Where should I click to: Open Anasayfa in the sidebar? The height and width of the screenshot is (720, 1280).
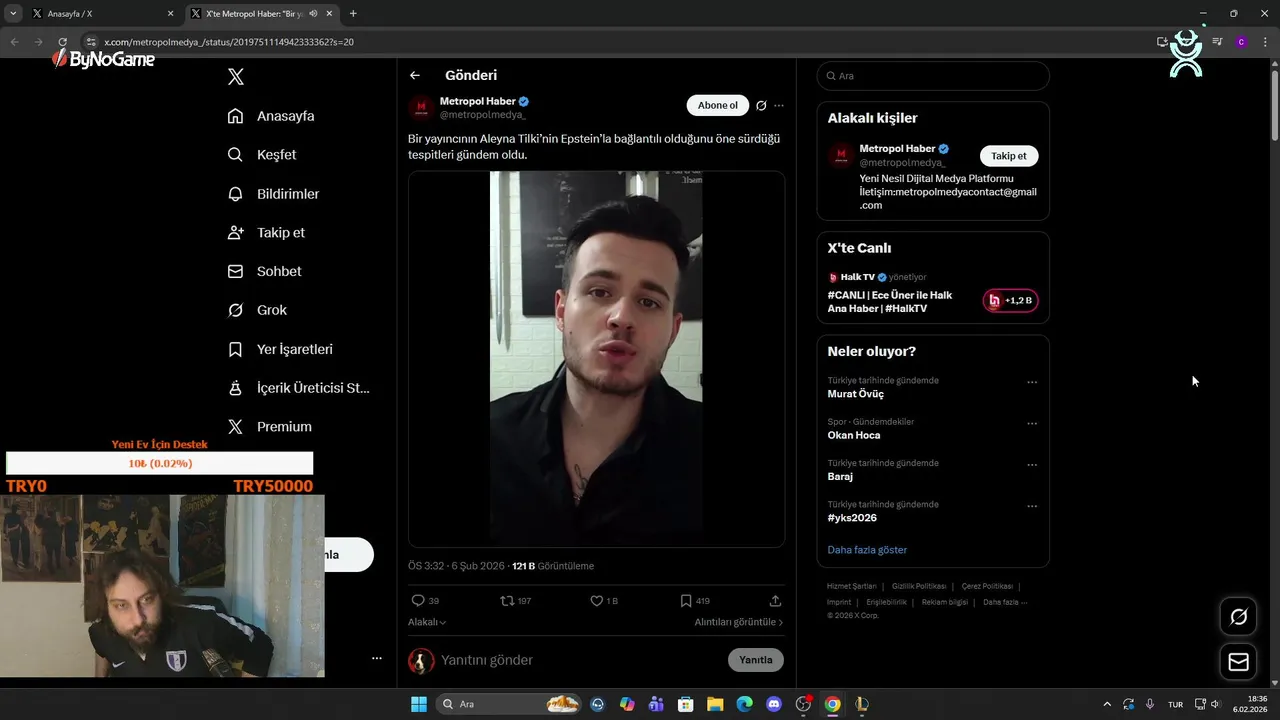click(x=271, y=116)
